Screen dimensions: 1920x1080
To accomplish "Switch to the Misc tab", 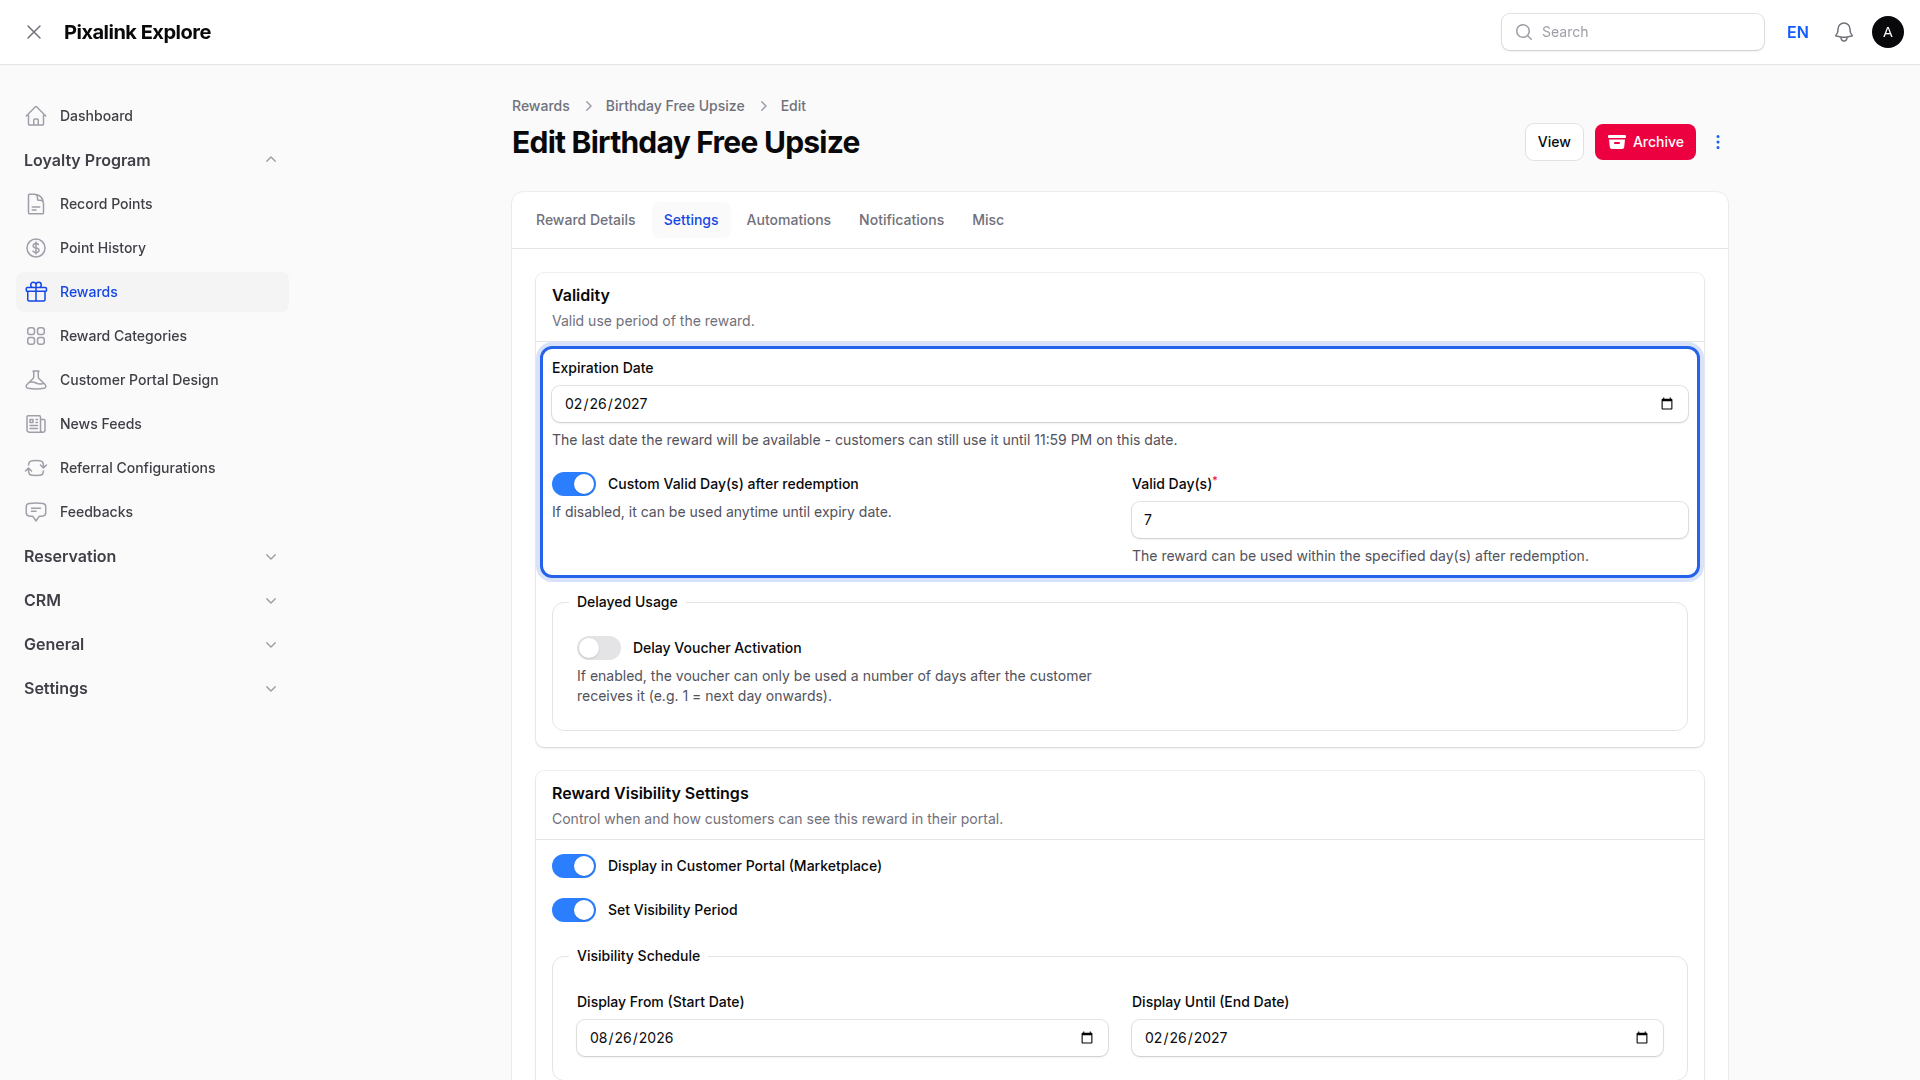I will tap(988, 220).
